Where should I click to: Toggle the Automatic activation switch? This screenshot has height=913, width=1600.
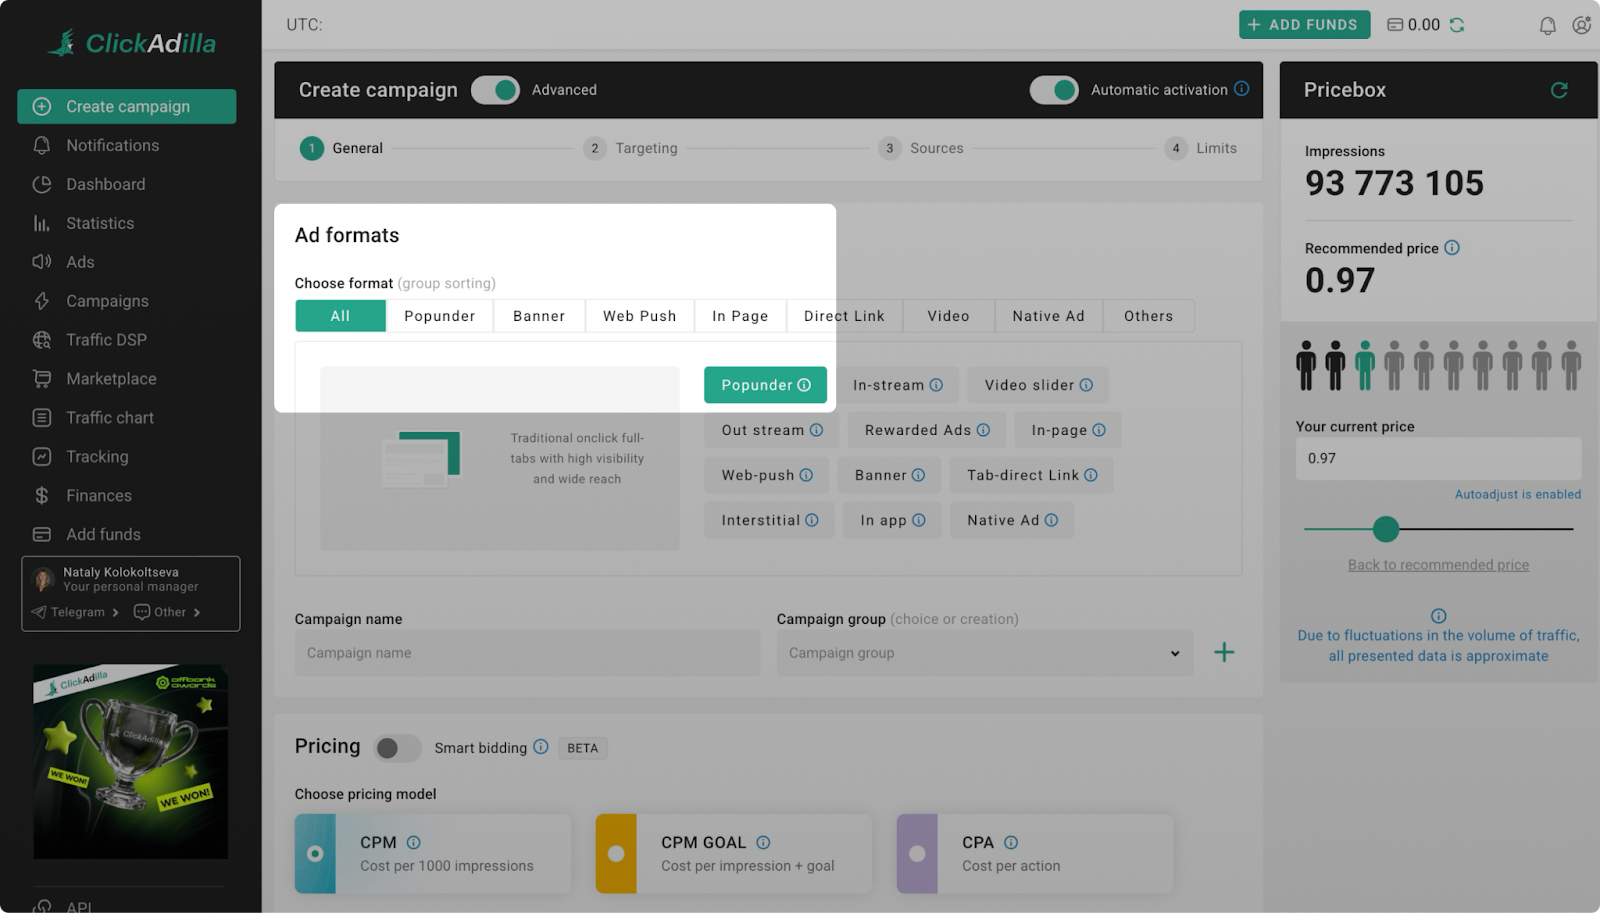(x=1054, y=90)
